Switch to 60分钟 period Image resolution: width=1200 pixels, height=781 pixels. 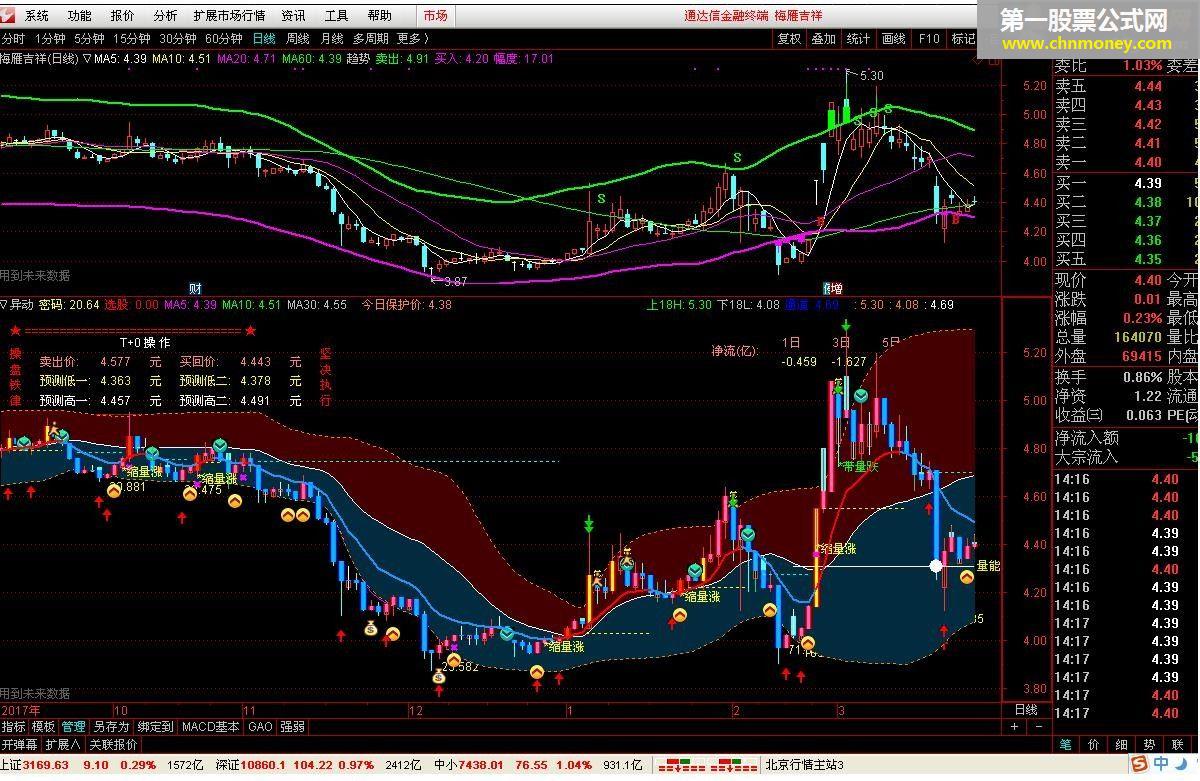point(224,39)
